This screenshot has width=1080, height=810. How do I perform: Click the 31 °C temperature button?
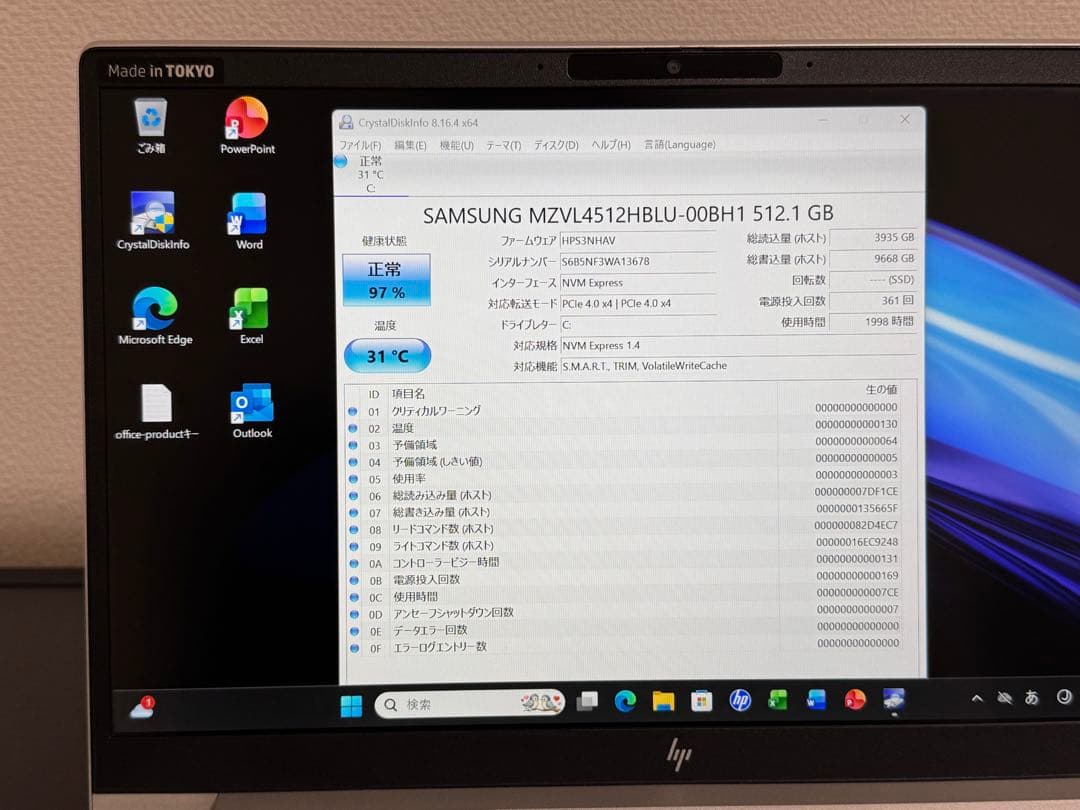387,355
